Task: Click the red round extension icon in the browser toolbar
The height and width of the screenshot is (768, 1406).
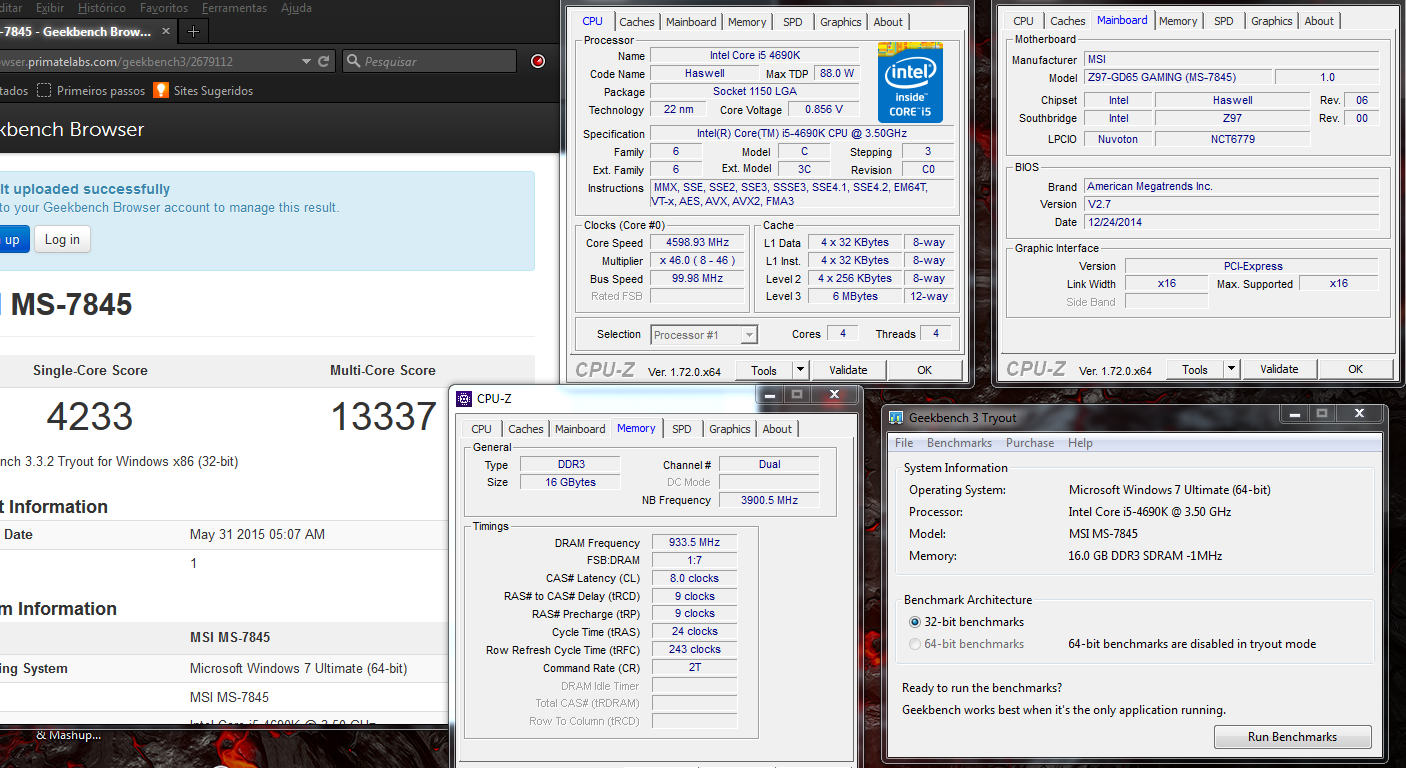Action: (x=538, y=62)
